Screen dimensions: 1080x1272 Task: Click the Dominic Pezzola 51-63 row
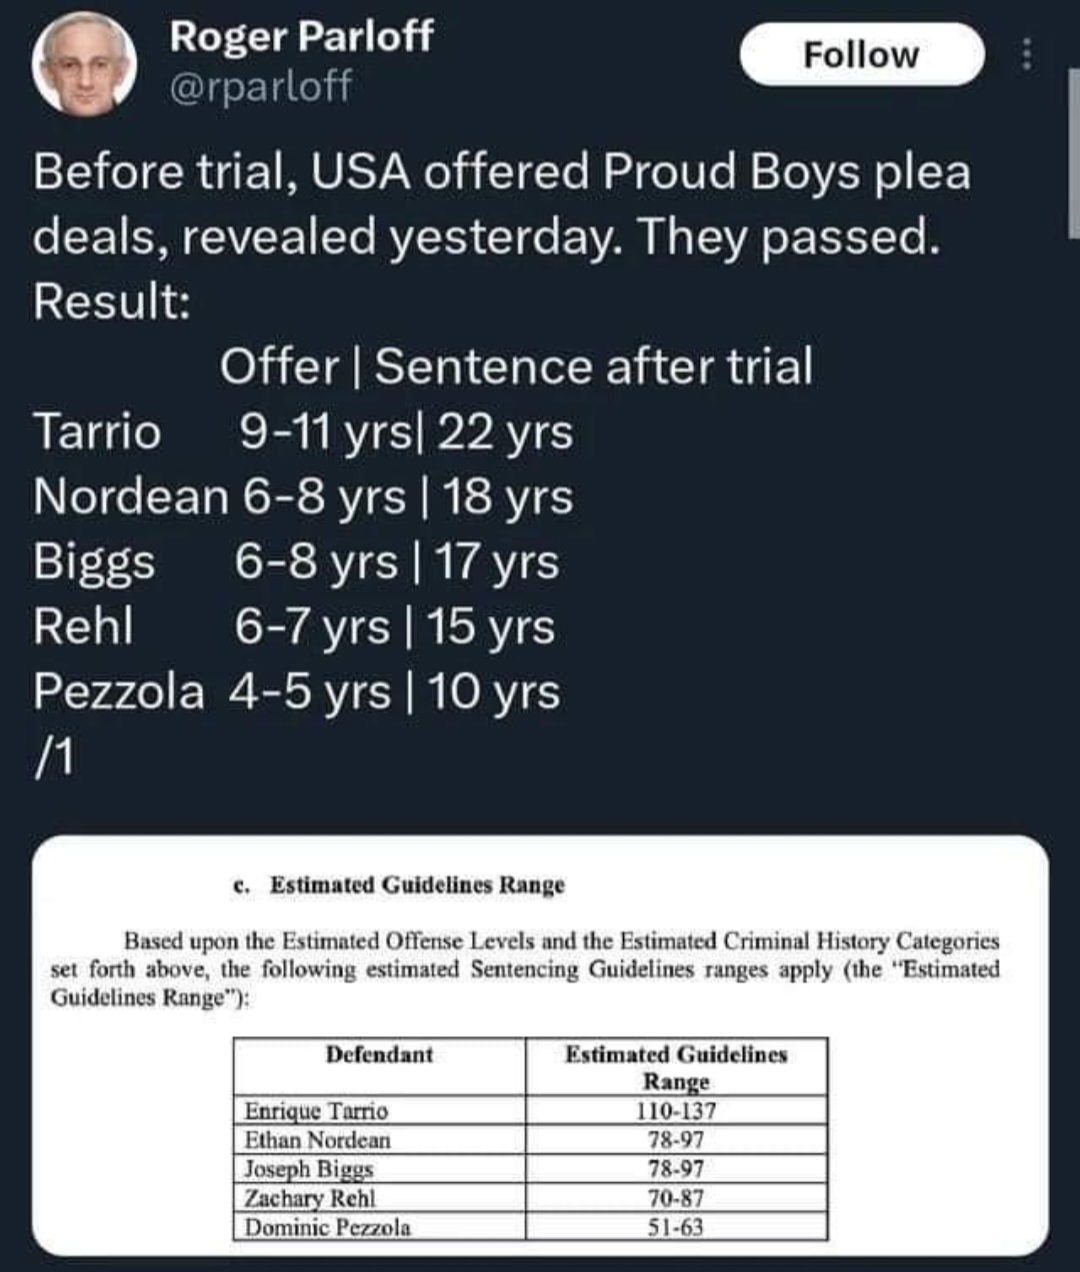530,1227
